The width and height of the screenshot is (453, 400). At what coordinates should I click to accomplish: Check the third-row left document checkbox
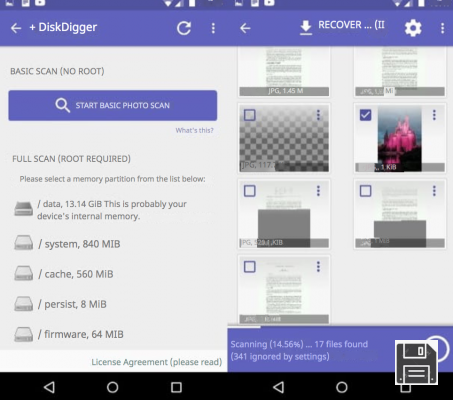[250, 191]
